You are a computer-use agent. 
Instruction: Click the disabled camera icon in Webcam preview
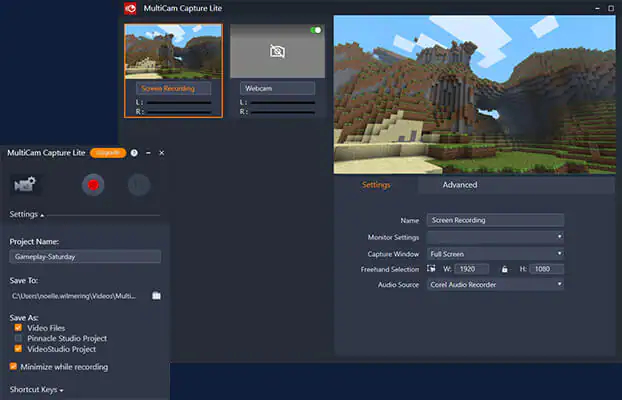[277, 52]
